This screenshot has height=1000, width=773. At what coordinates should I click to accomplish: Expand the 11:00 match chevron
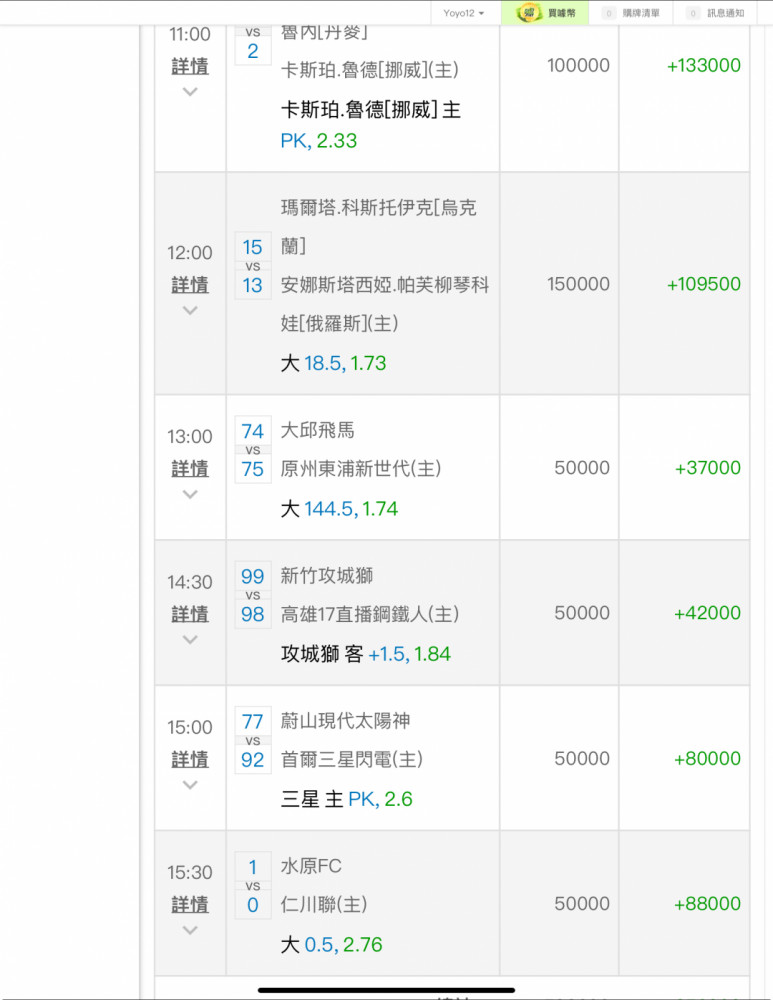pyautogui.click(x=190, y=92)
